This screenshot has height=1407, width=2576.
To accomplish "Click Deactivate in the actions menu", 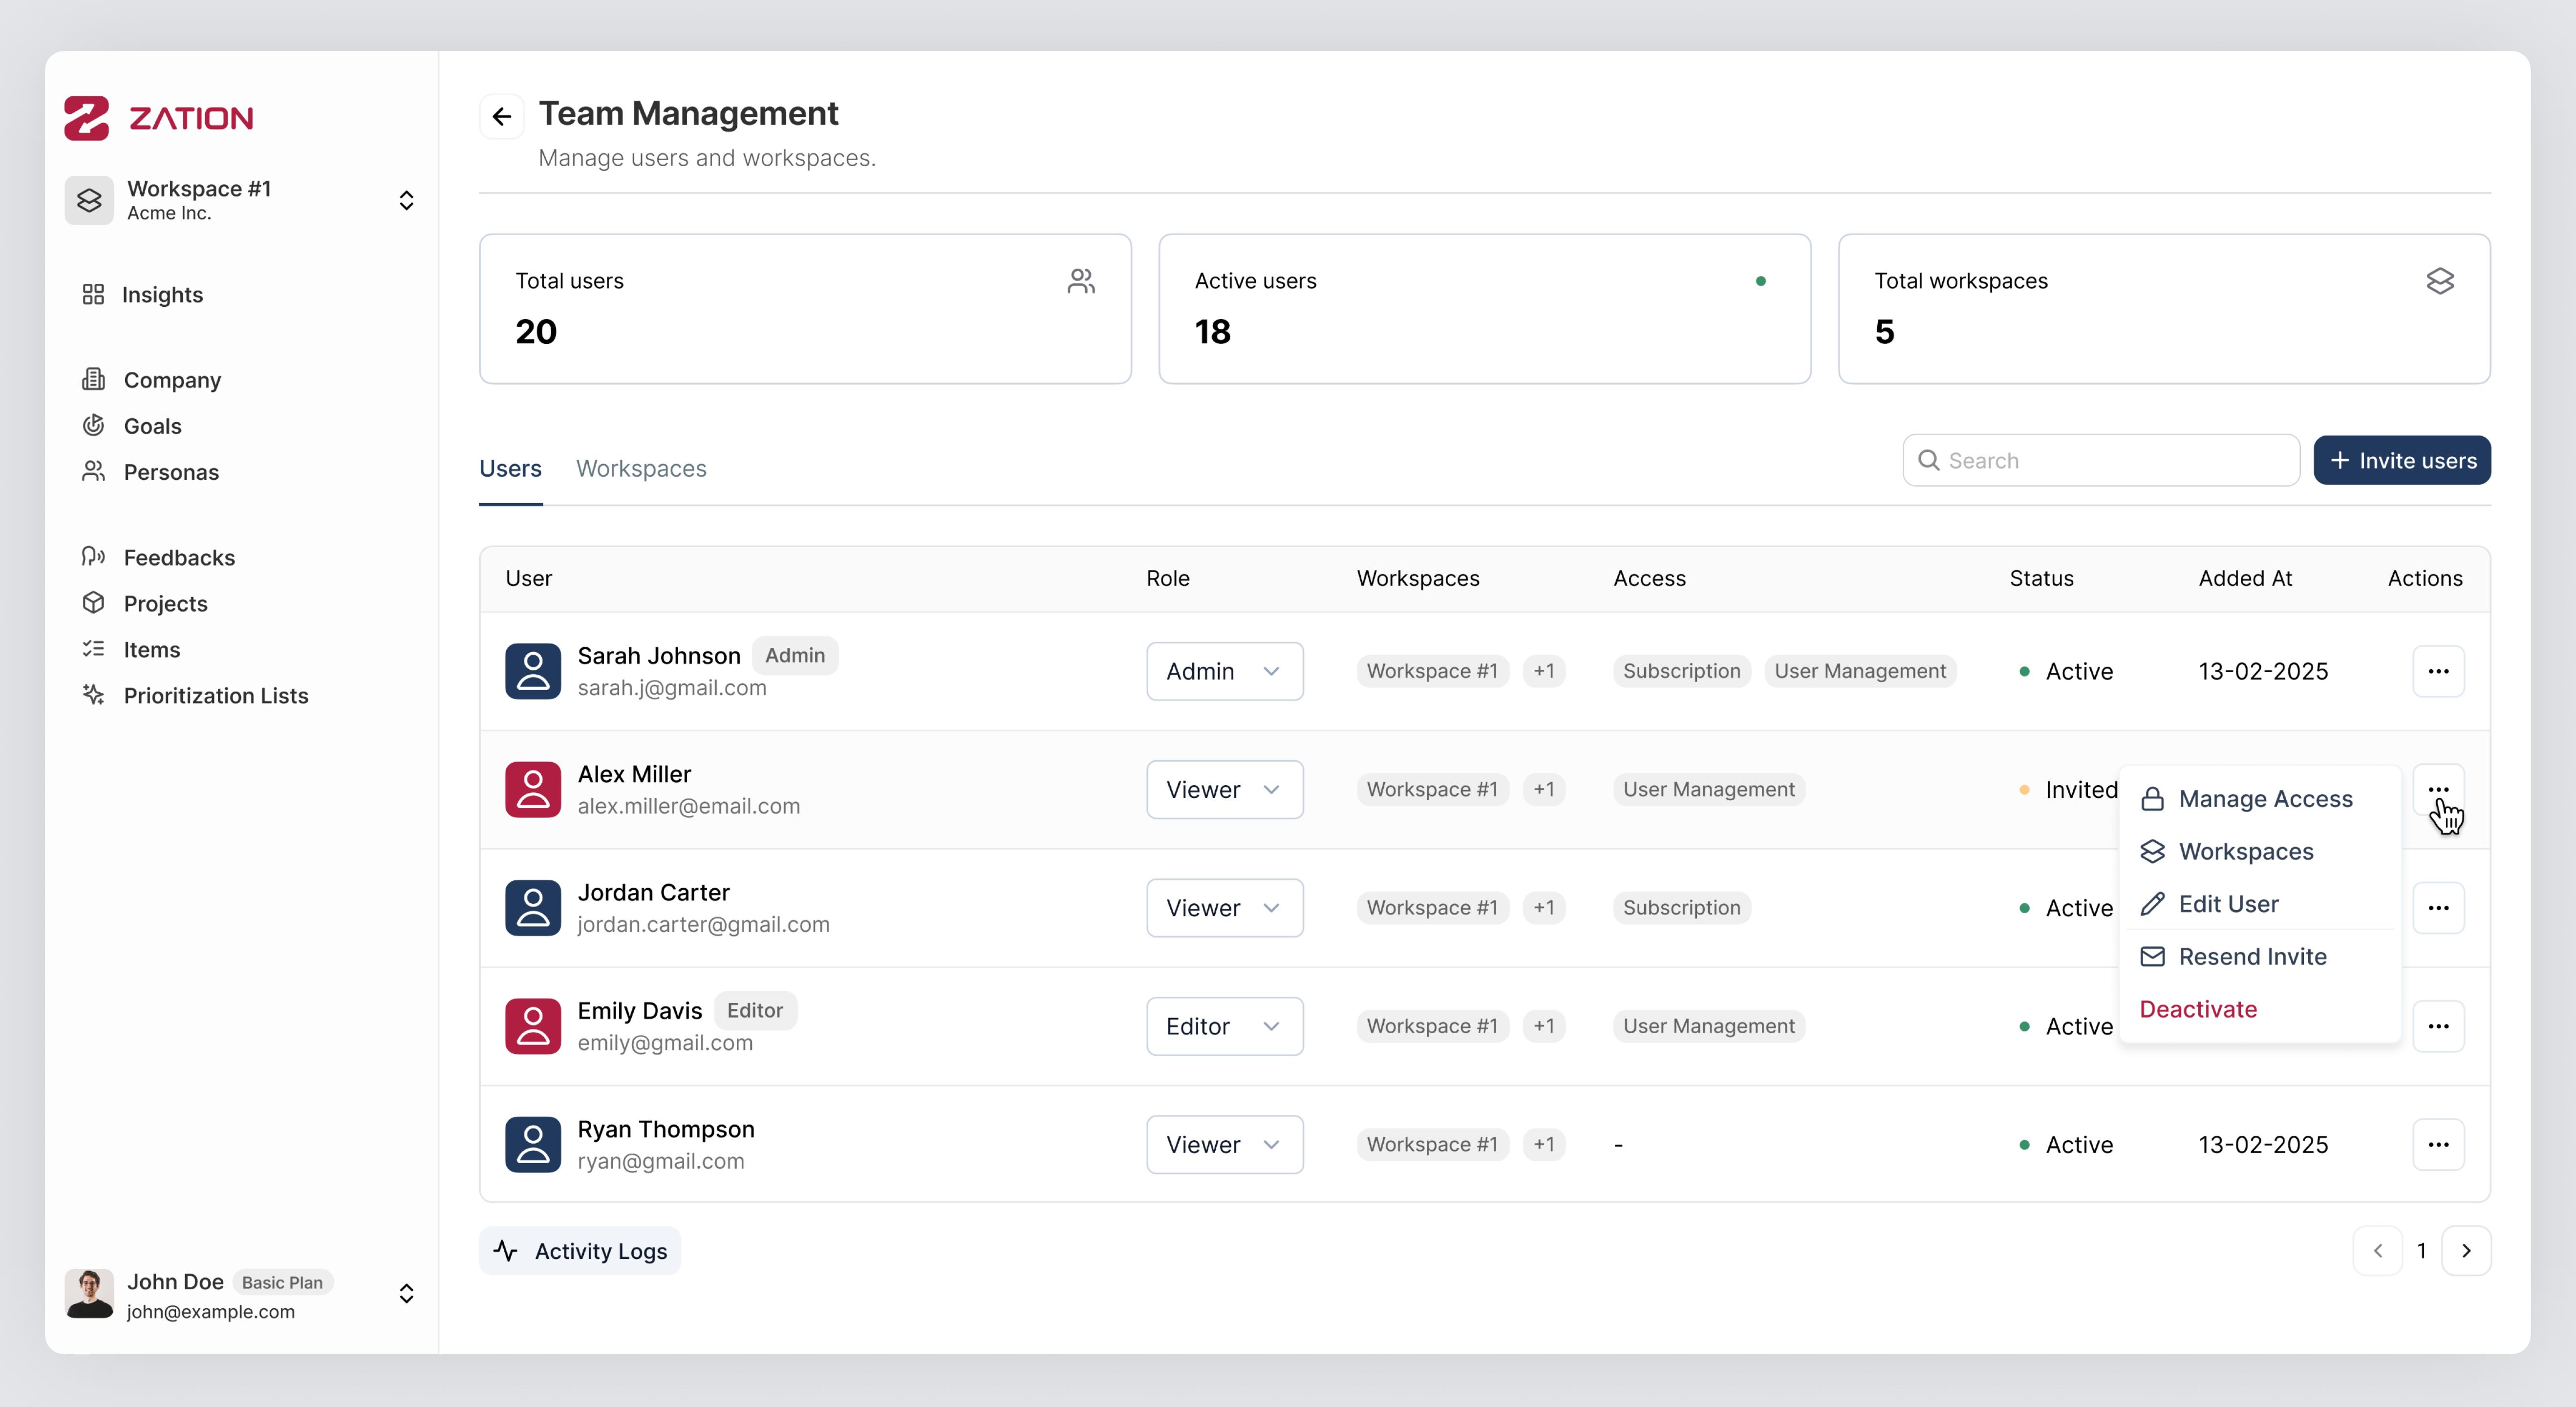I will (x=2197, y=1009).
